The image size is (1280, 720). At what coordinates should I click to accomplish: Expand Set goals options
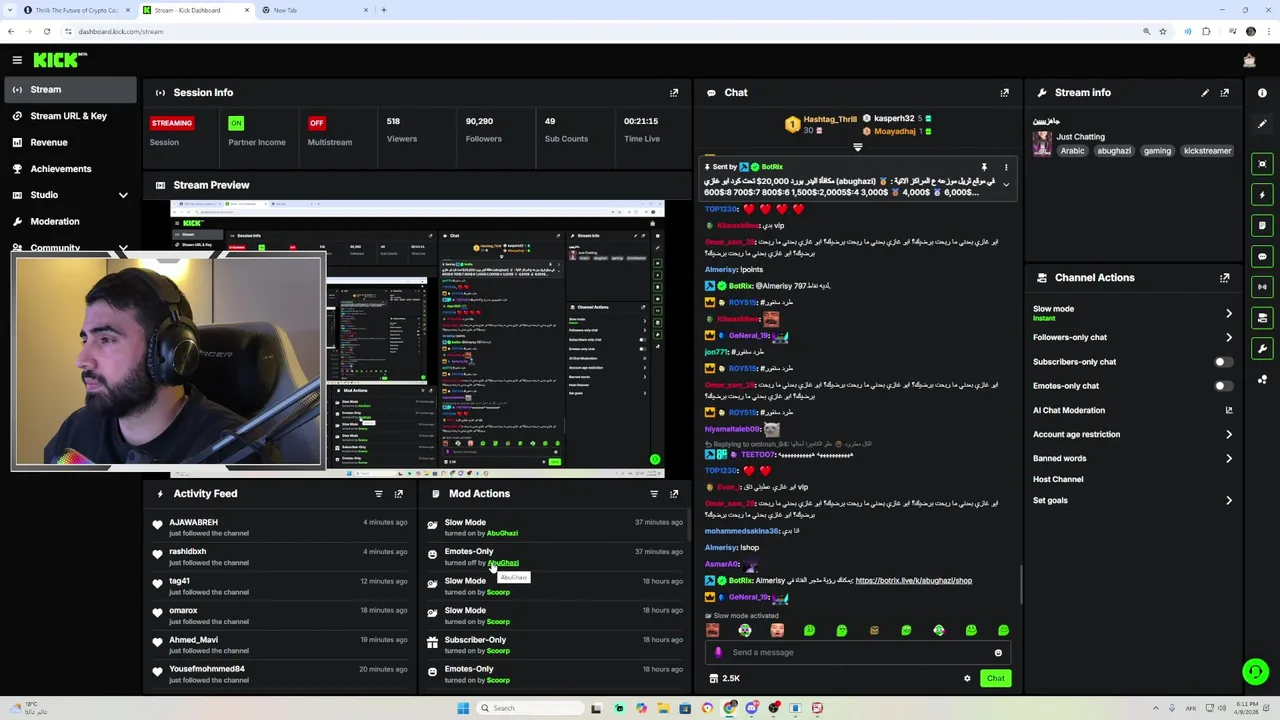pos(1229,501)
